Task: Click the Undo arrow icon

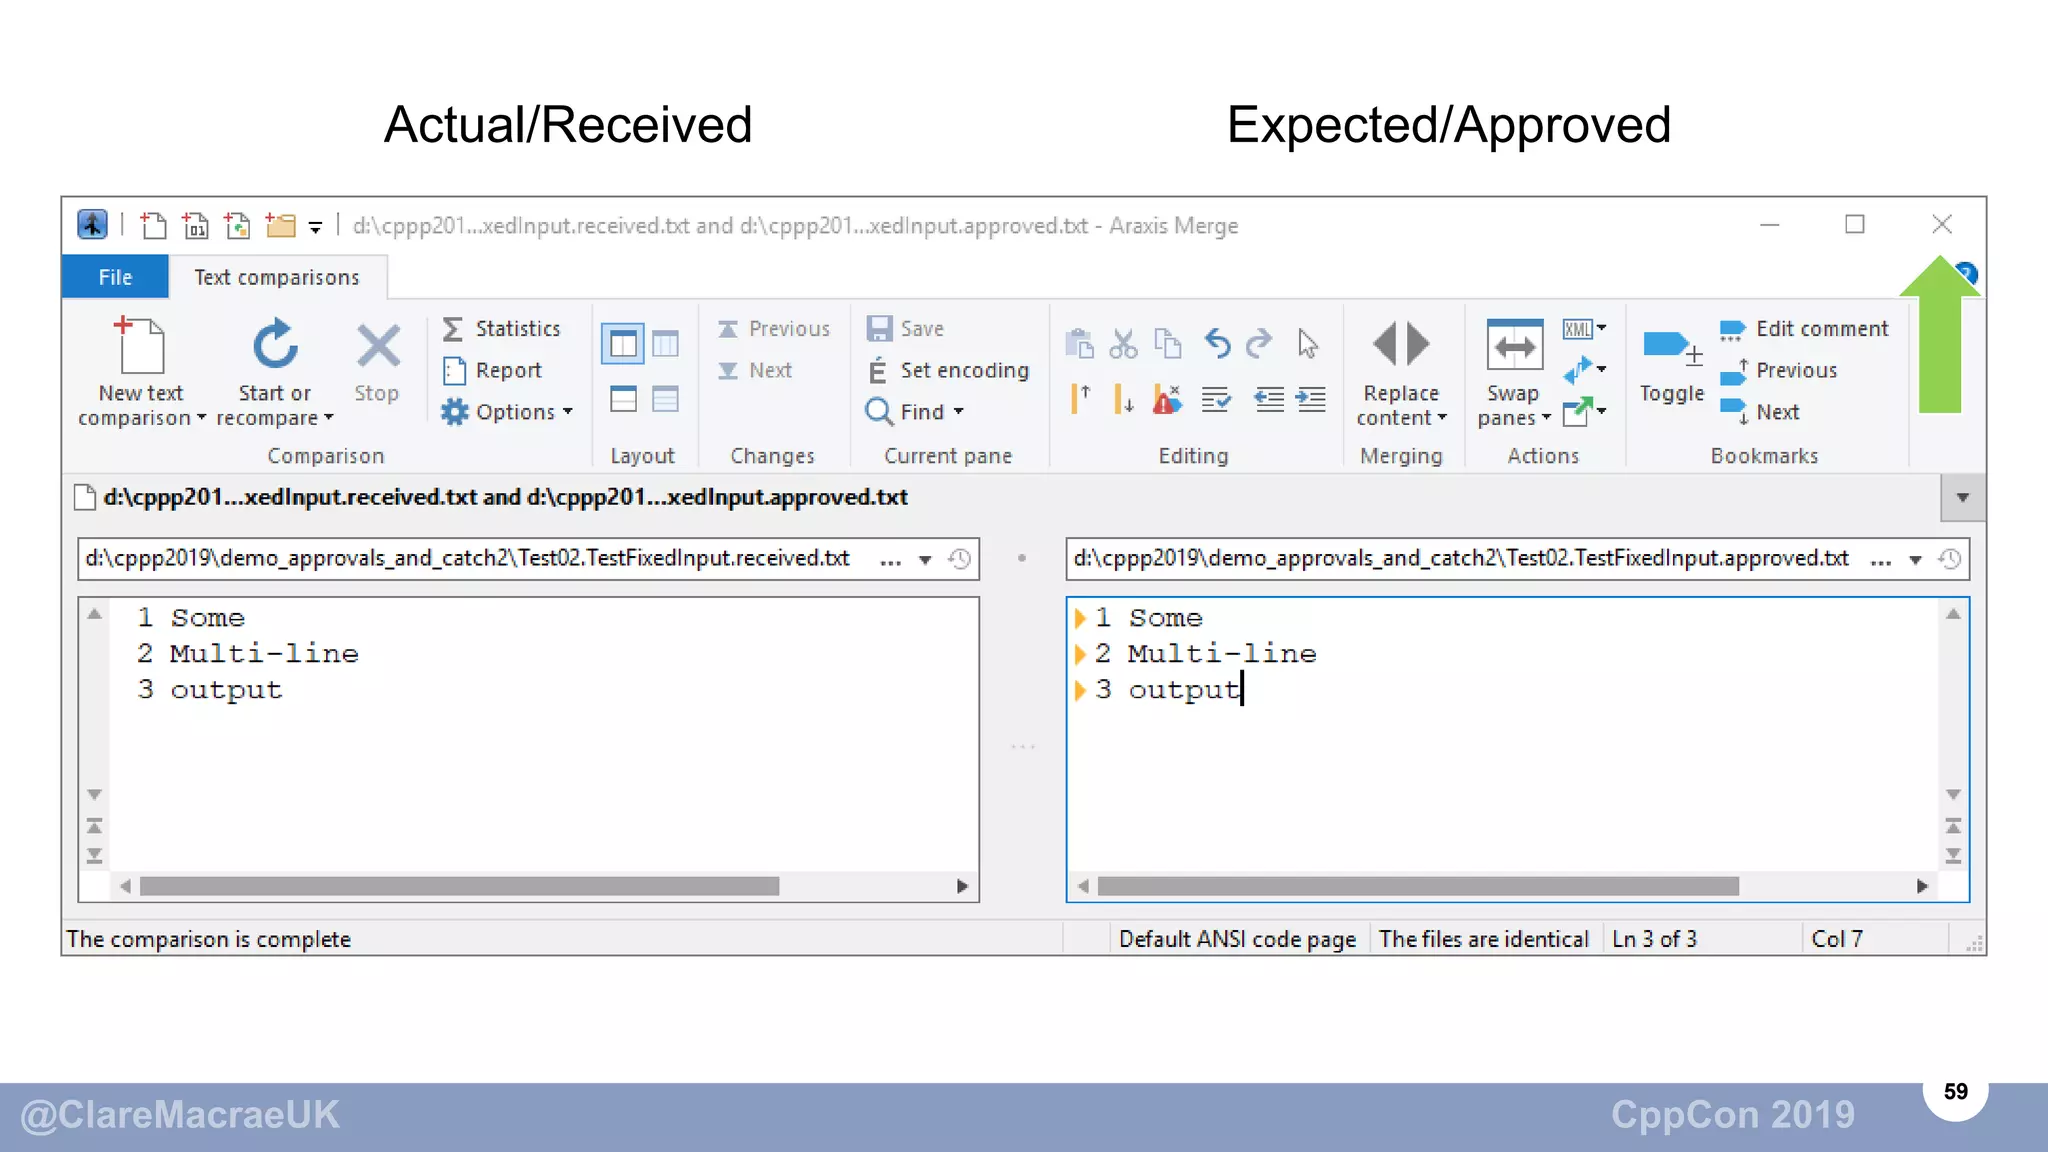Action: [x=1216, y=343]
